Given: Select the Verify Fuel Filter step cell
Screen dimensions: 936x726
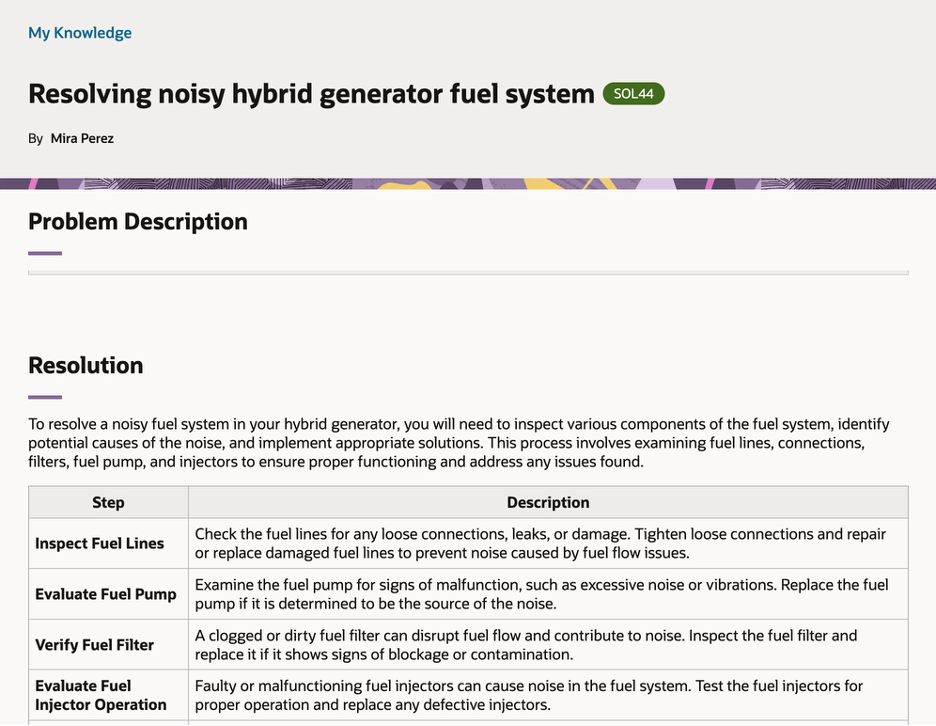Looking at the screenshot, I should 109,645.
